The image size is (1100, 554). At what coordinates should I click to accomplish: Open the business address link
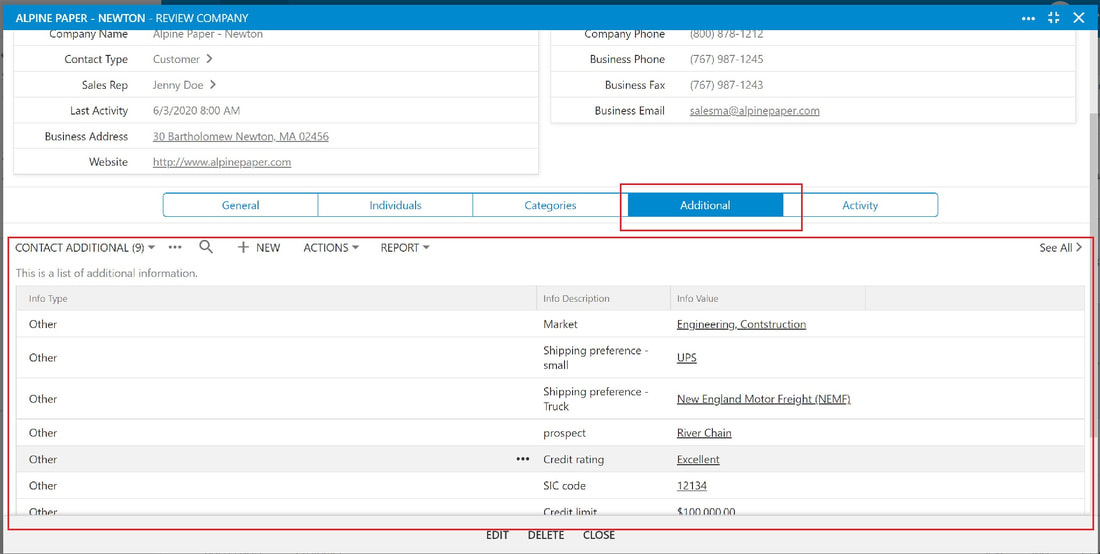[x=241, y=137]
